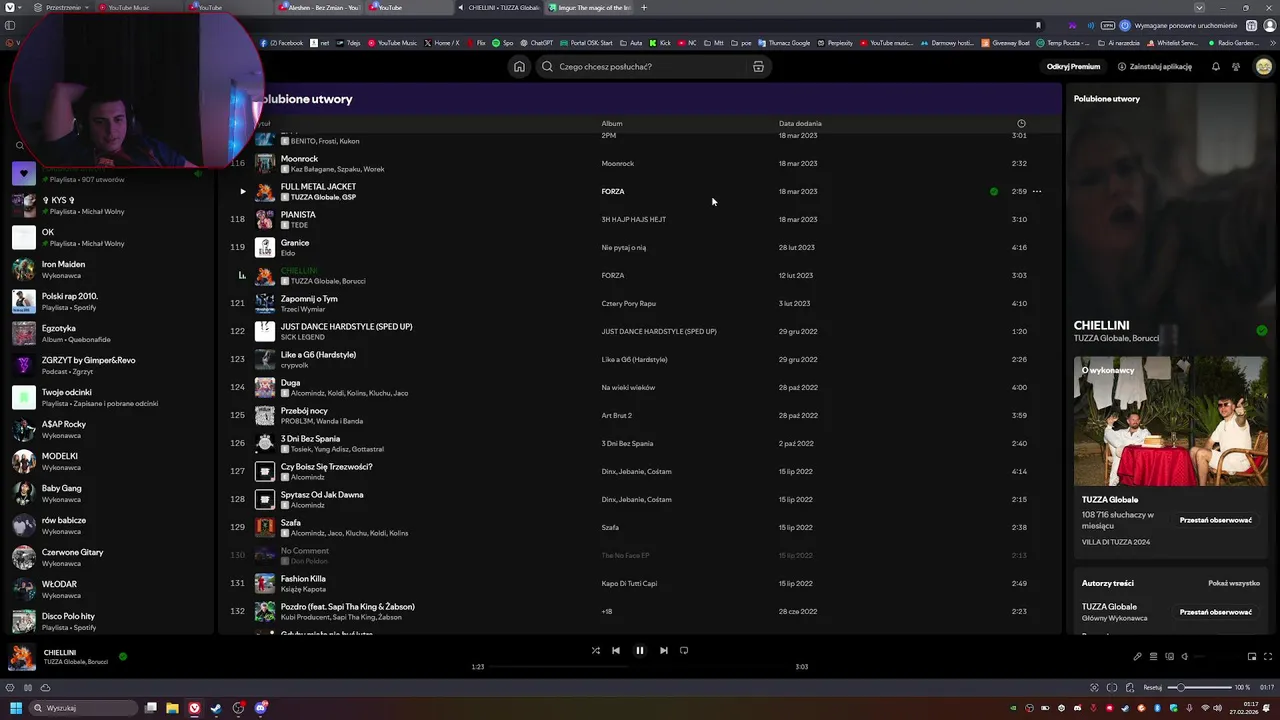Open Przebój nocy album cover thumbnail
This screenshot has width=1280, height=720.
(265, 415)
